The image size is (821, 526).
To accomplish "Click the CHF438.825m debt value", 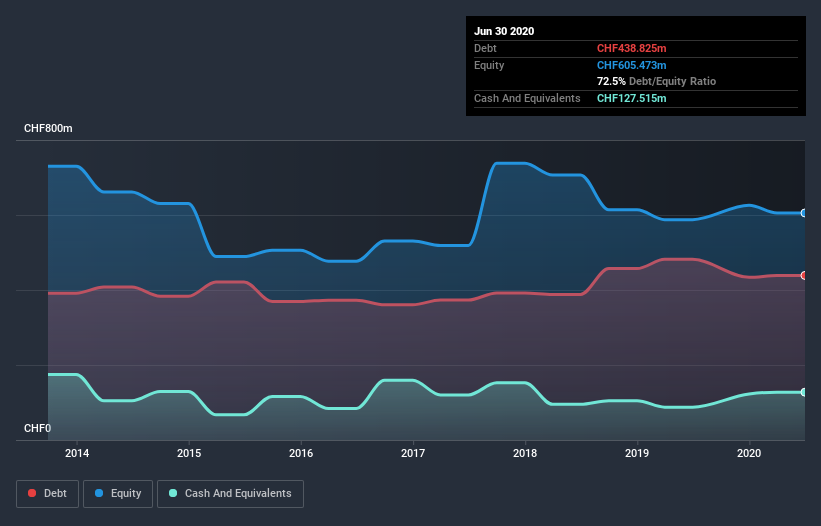I will (631, 48).
